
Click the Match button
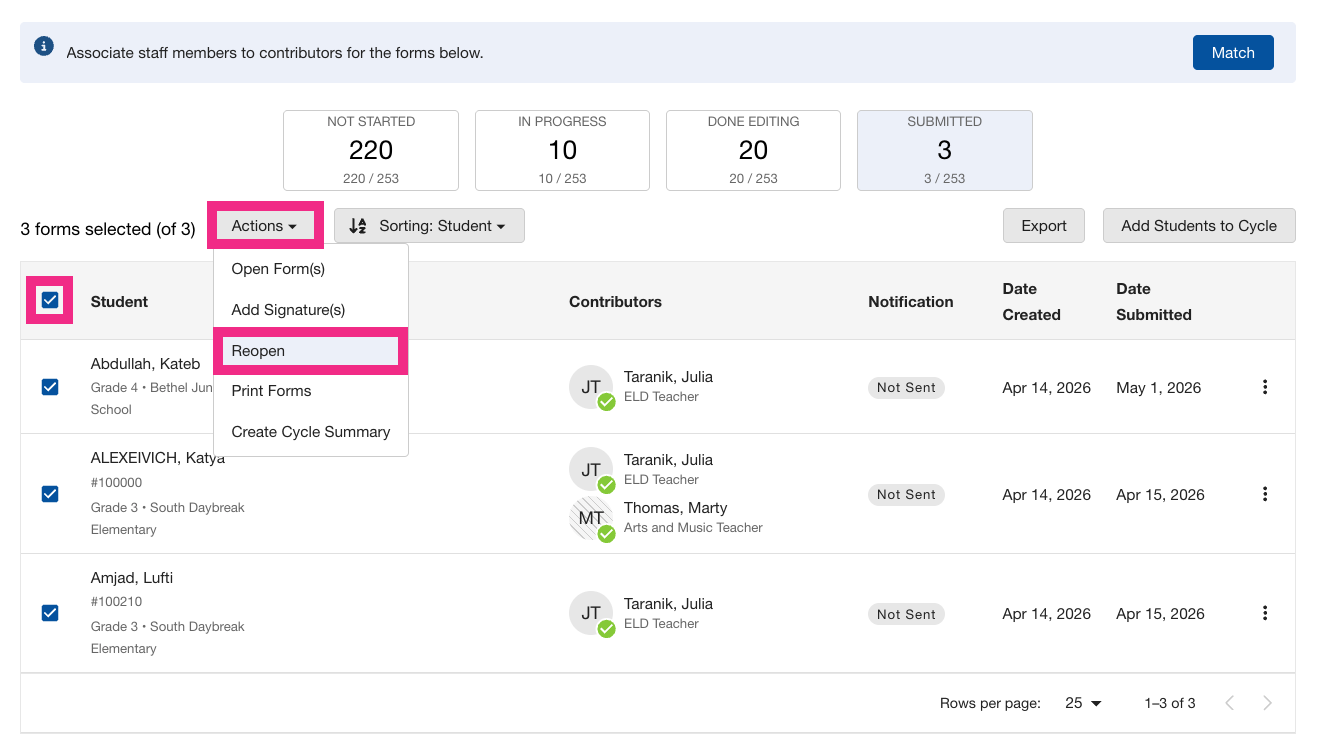coord(1233,53)
